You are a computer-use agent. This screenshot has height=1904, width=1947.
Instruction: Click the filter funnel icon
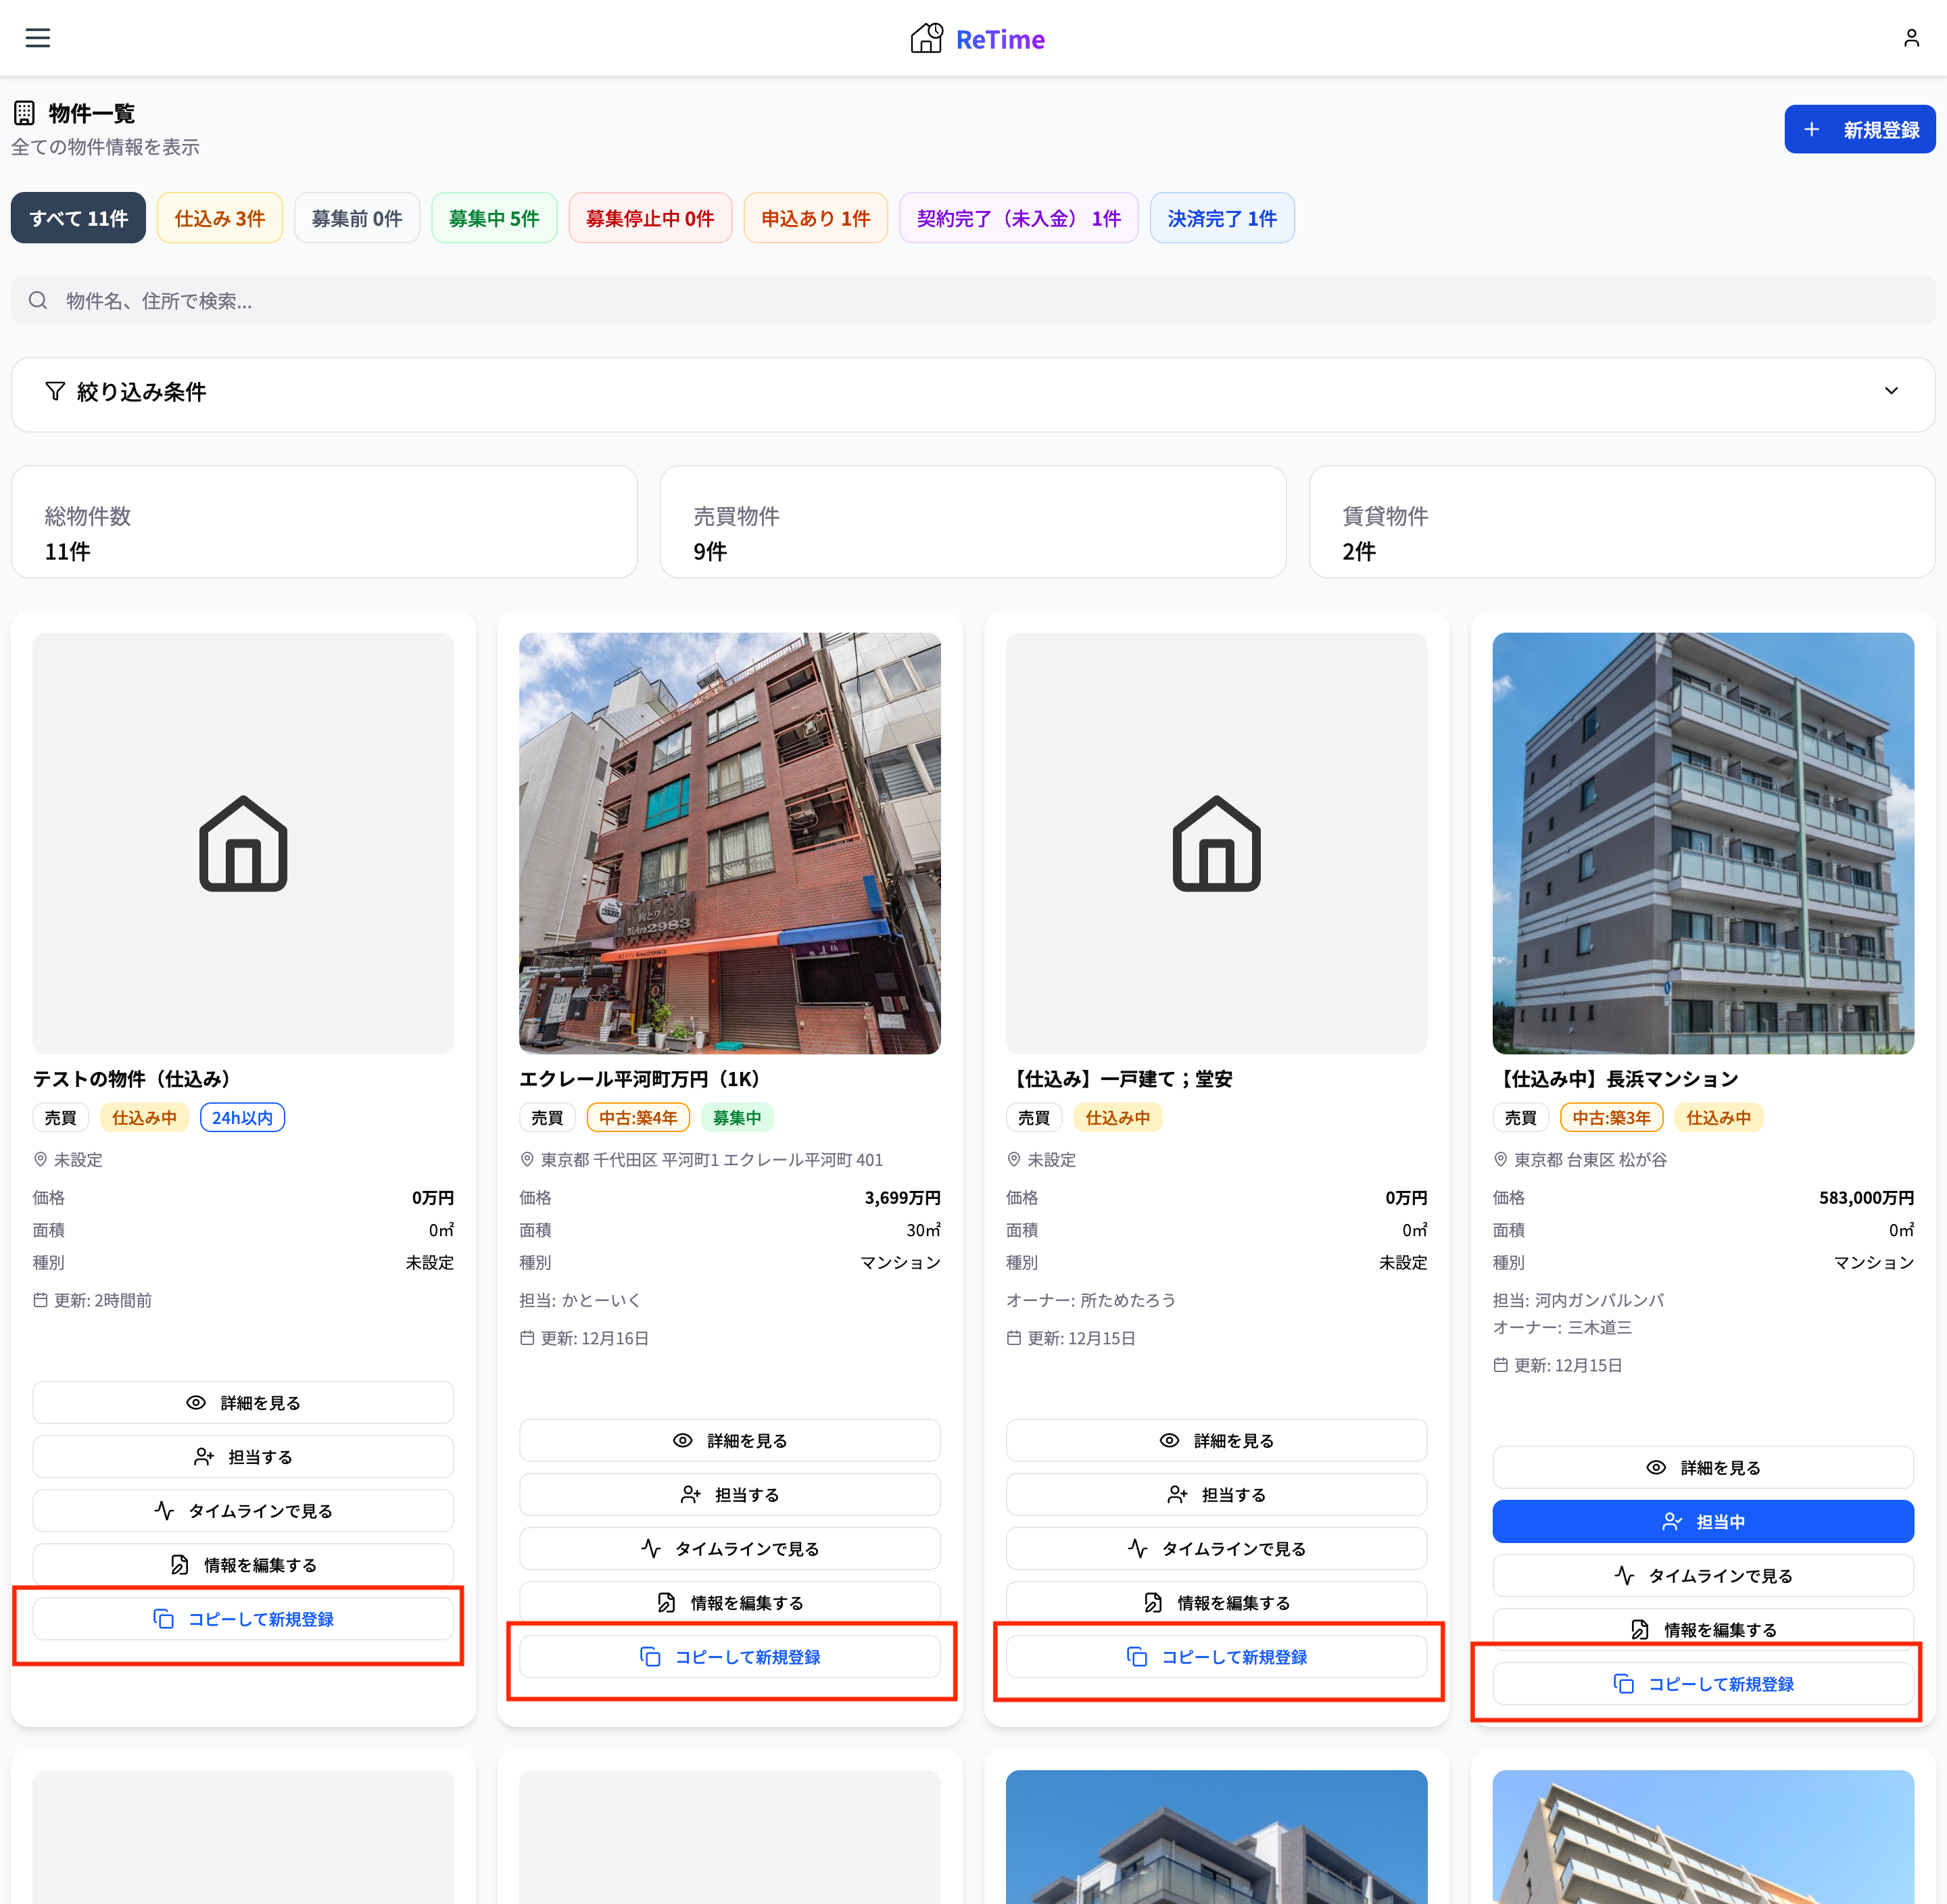(55, 391)
